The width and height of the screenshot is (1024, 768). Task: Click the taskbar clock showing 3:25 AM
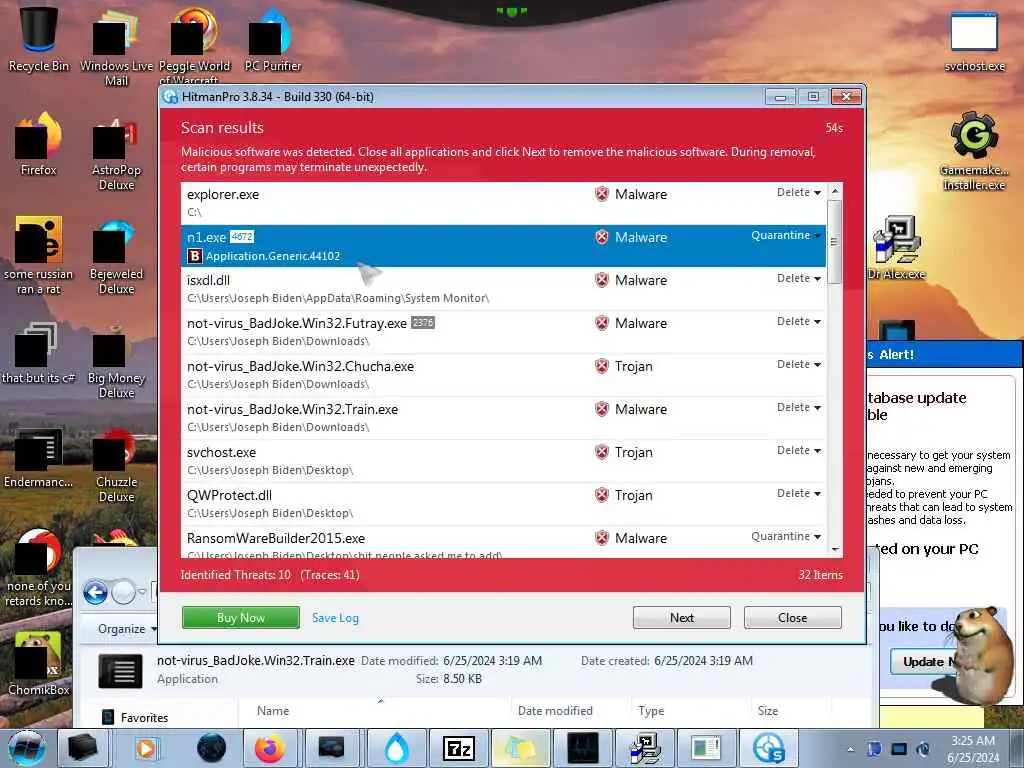[x=973, y=749]
